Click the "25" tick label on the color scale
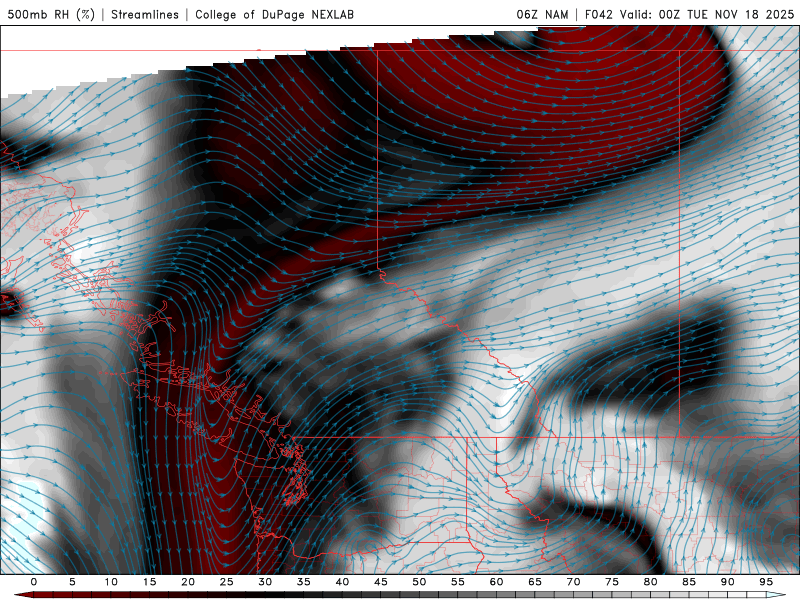 point(227,582)
